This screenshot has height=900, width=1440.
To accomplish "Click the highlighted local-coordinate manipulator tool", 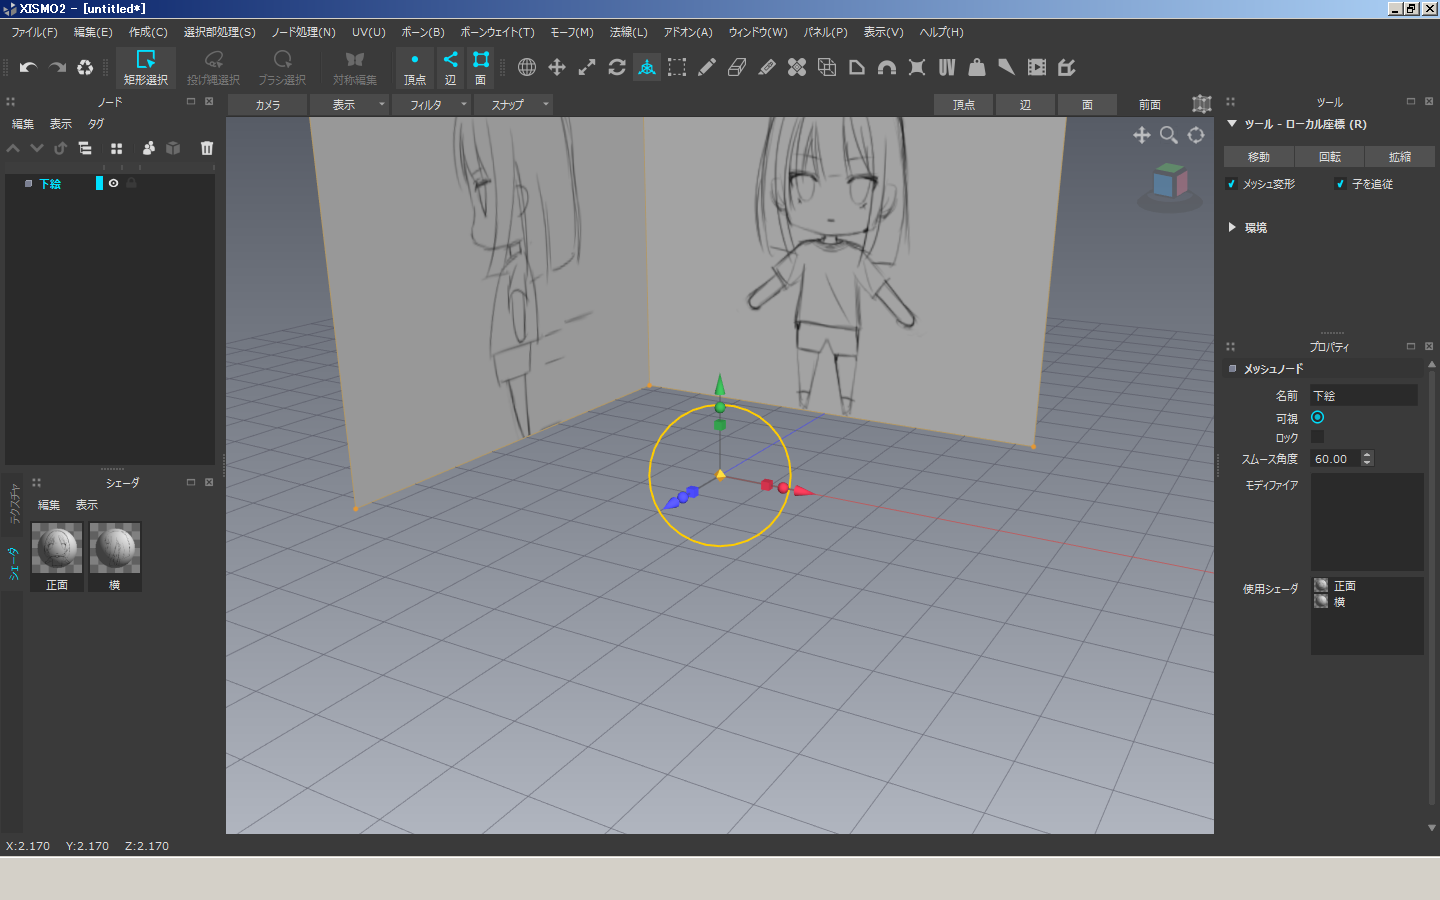I will [x=647, y=67].
